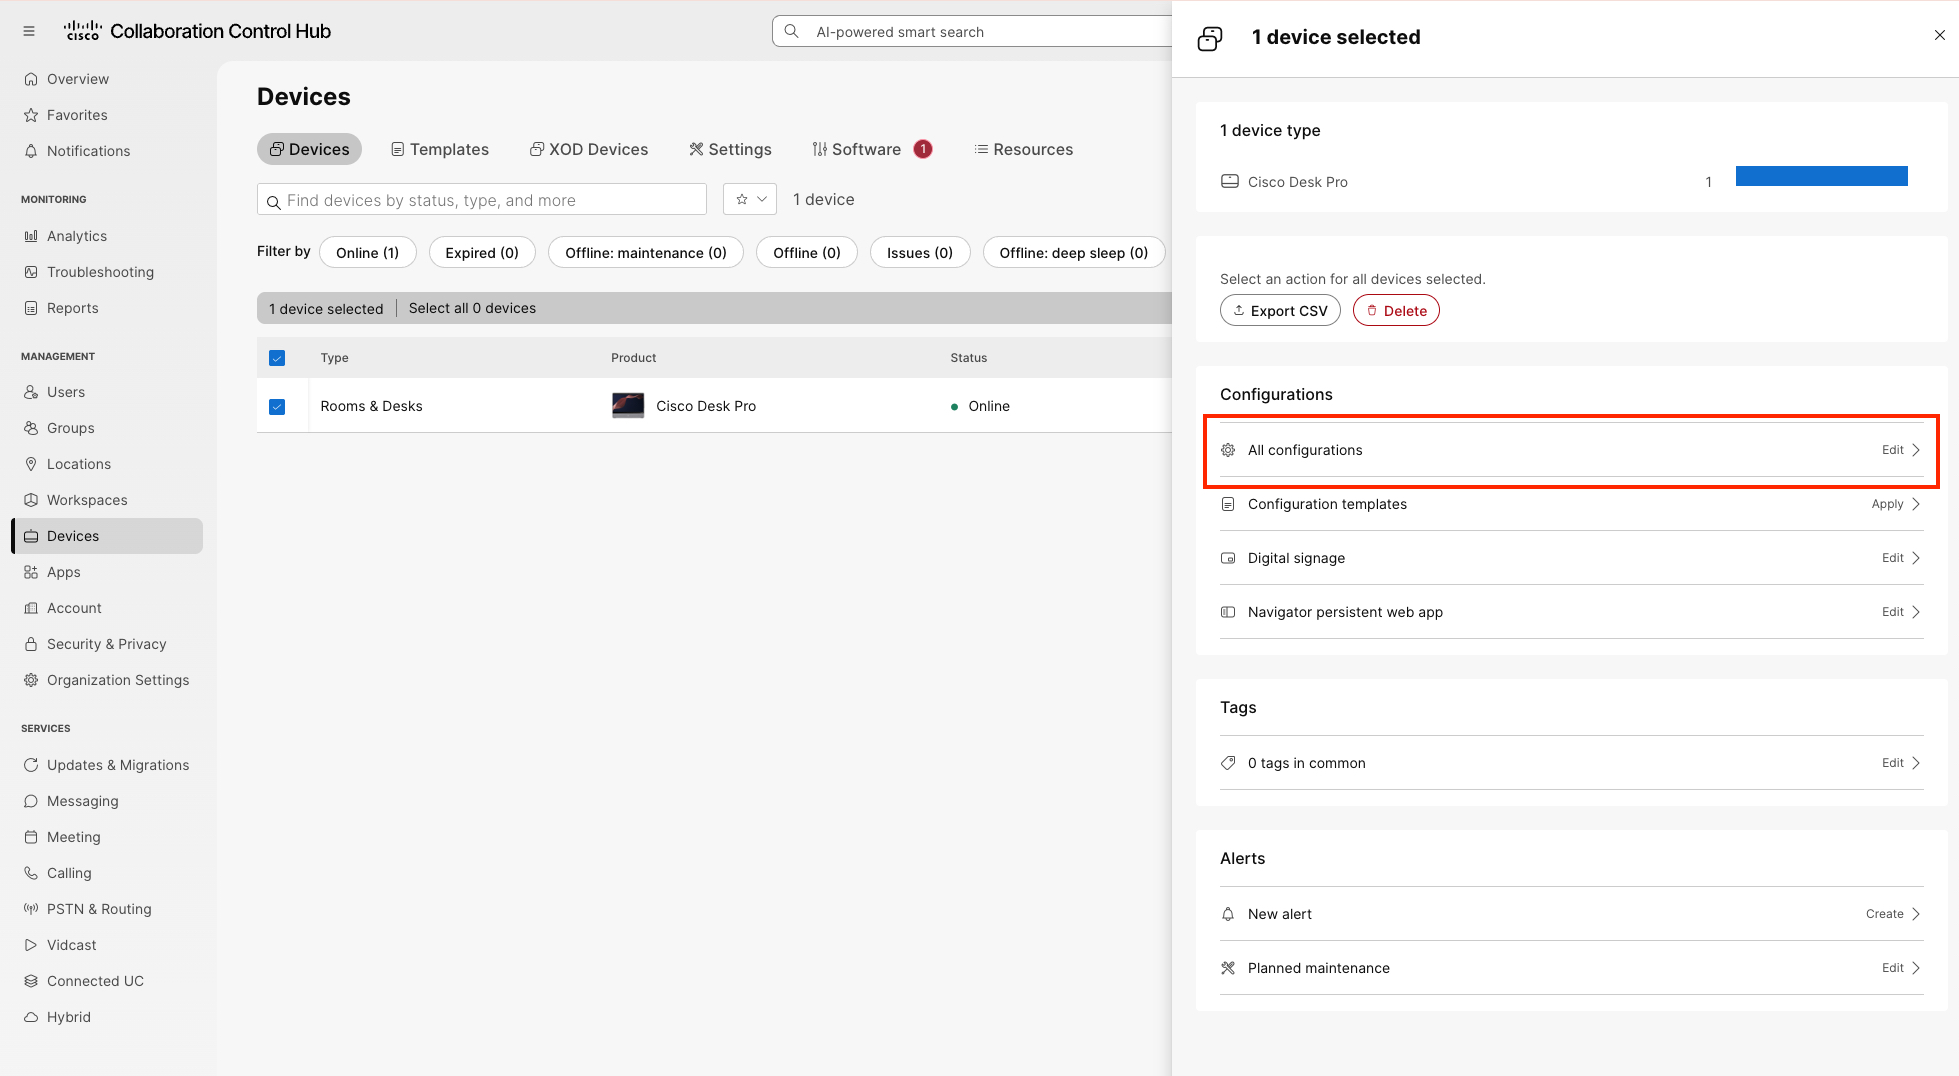This screenshot has height=1076, width=1959.
Task: Click the Reports document icon
Action: click(x=31, y=308)
